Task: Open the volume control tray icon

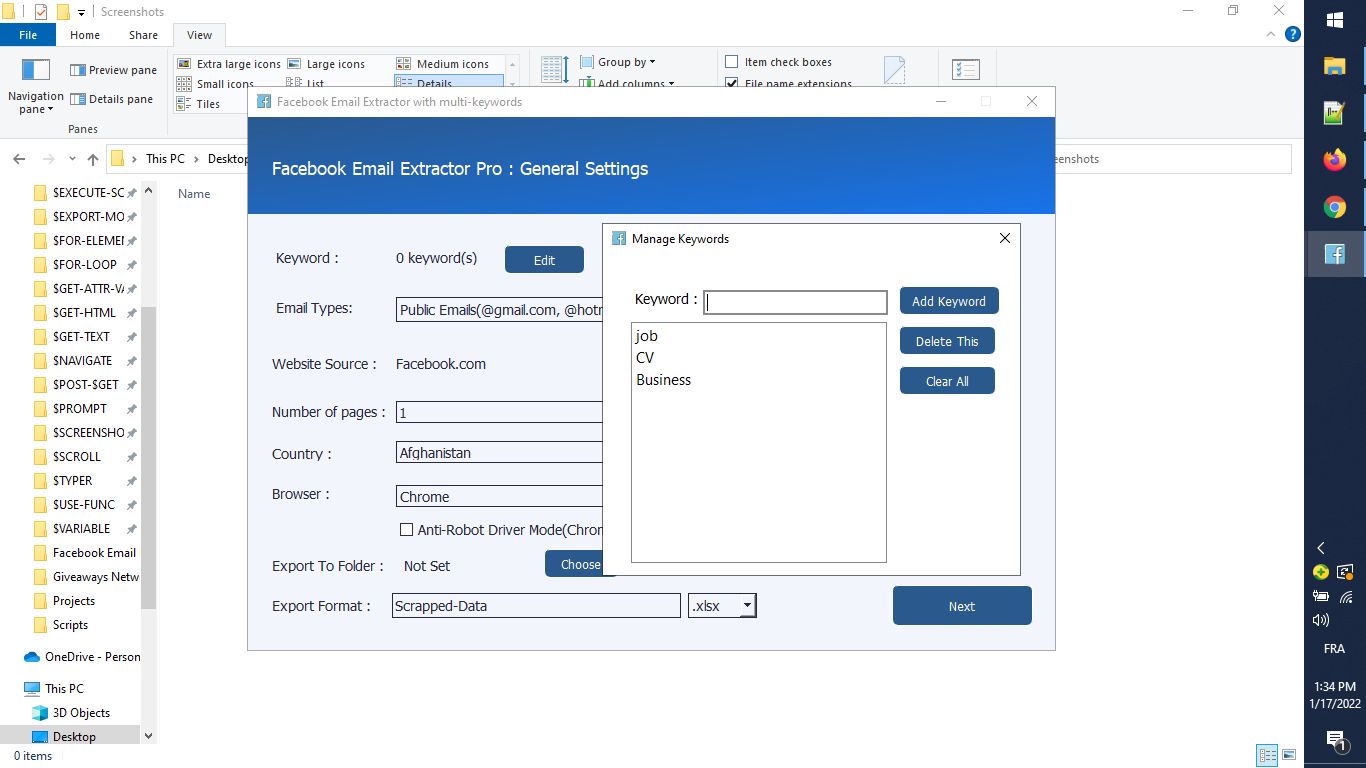Action: click(1321, 620)
